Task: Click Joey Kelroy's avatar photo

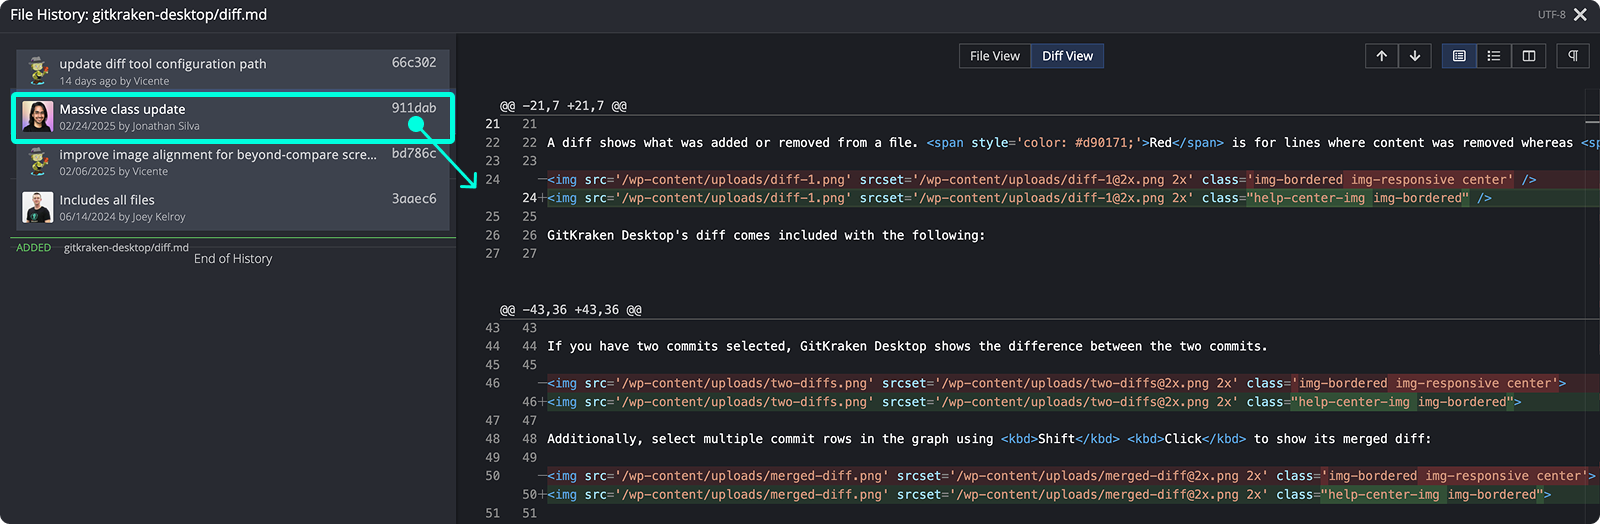Action: point(38,208)
